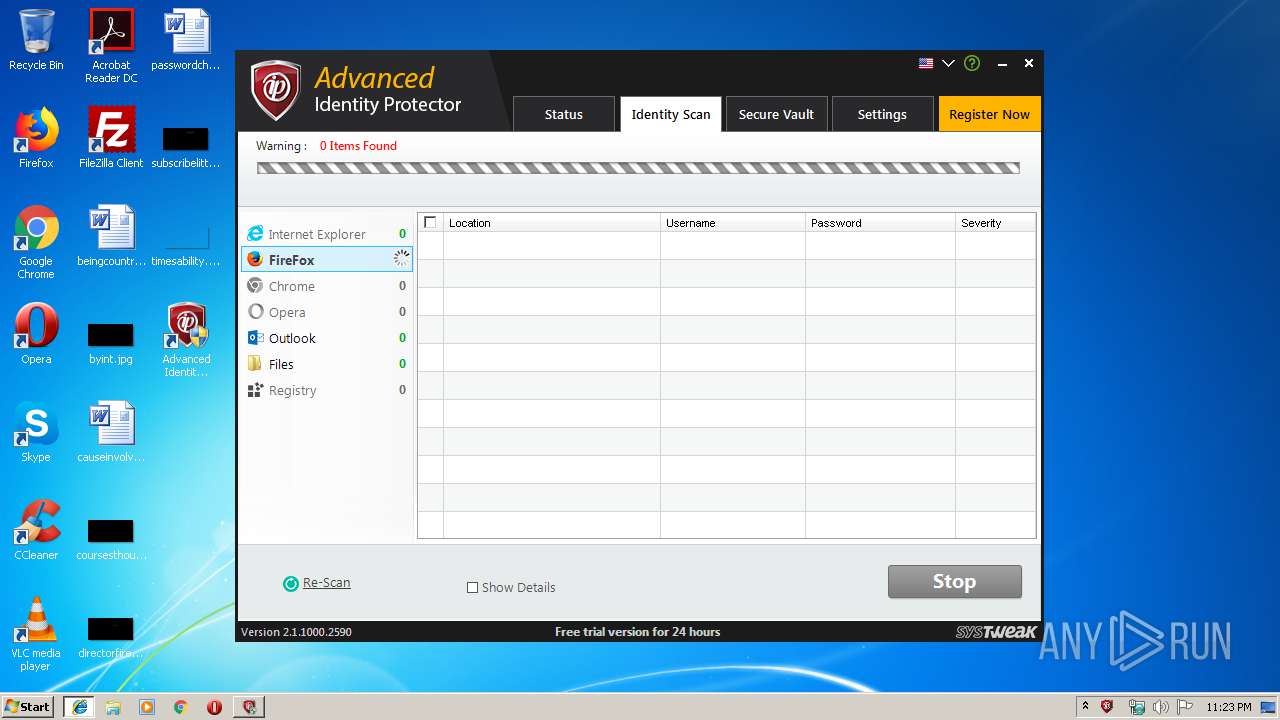
Task: Select Outlook in the scan list
Action: 326,338
